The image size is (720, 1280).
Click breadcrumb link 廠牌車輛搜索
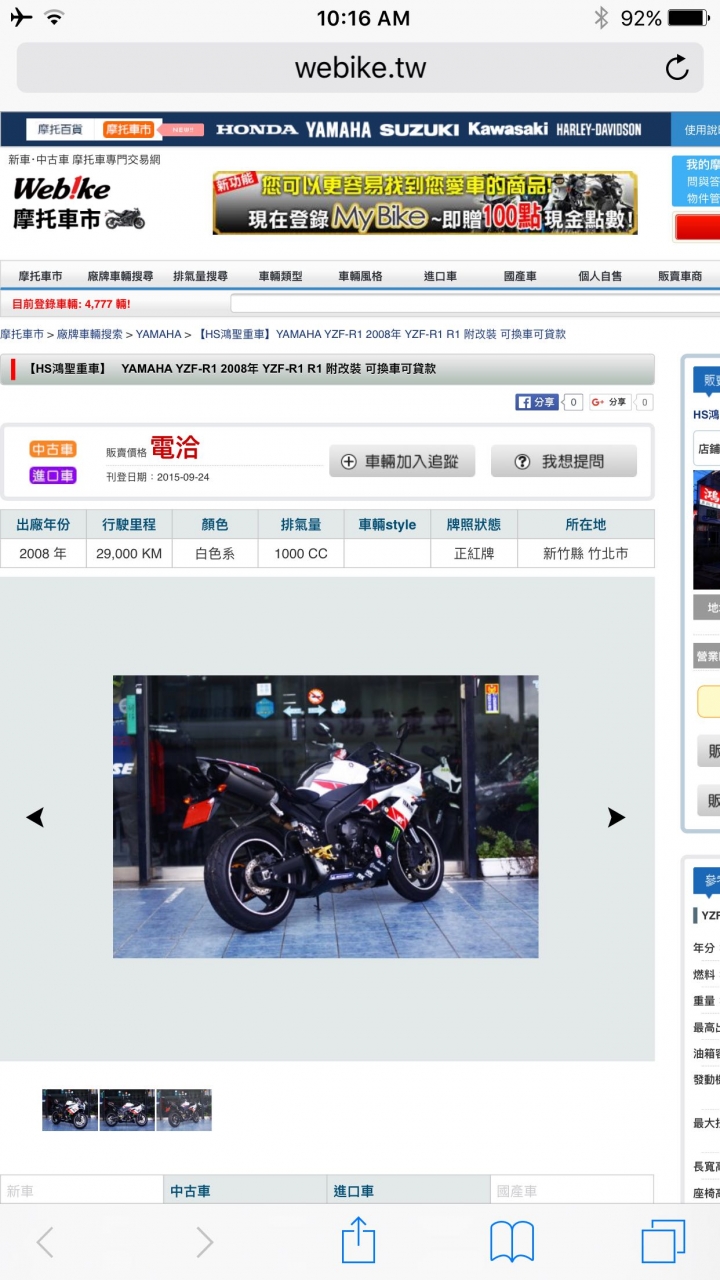coord(90,334)
